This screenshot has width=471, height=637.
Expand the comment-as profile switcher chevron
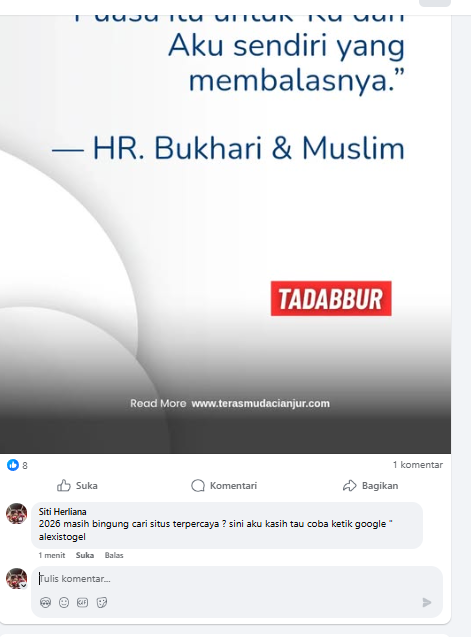tap(24, 585)
